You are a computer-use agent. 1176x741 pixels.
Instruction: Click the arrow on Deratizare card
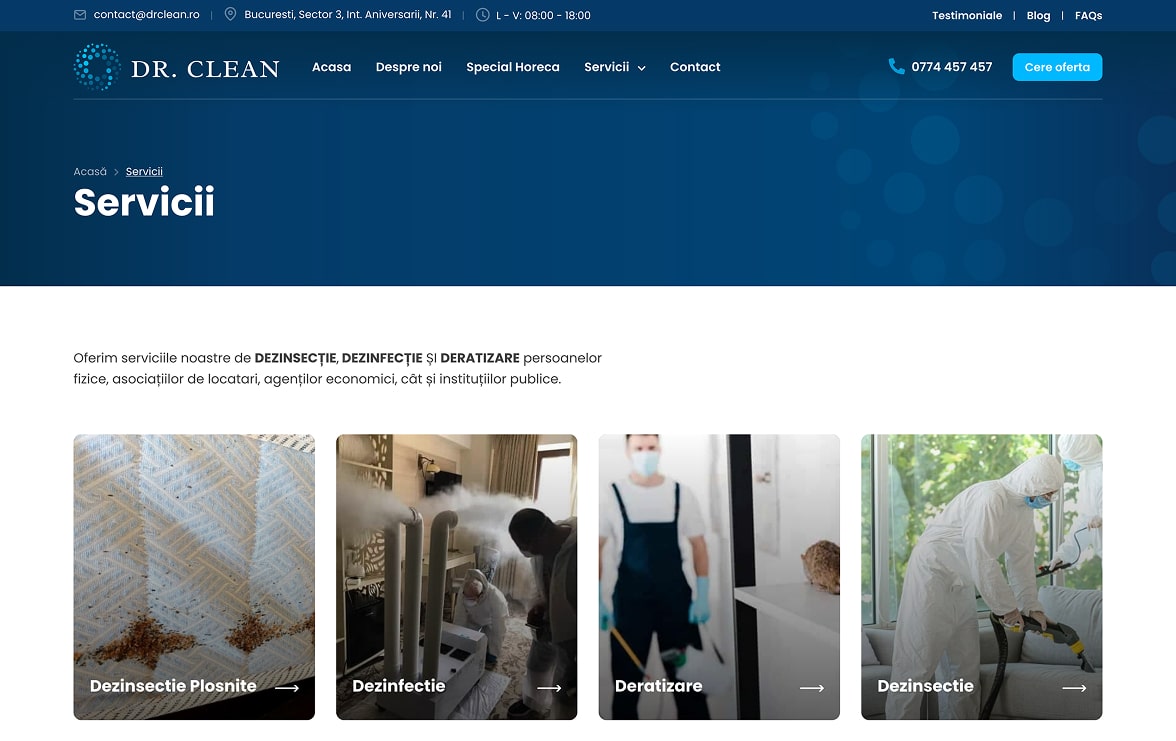pyautogui.click(x=812, y=688)
